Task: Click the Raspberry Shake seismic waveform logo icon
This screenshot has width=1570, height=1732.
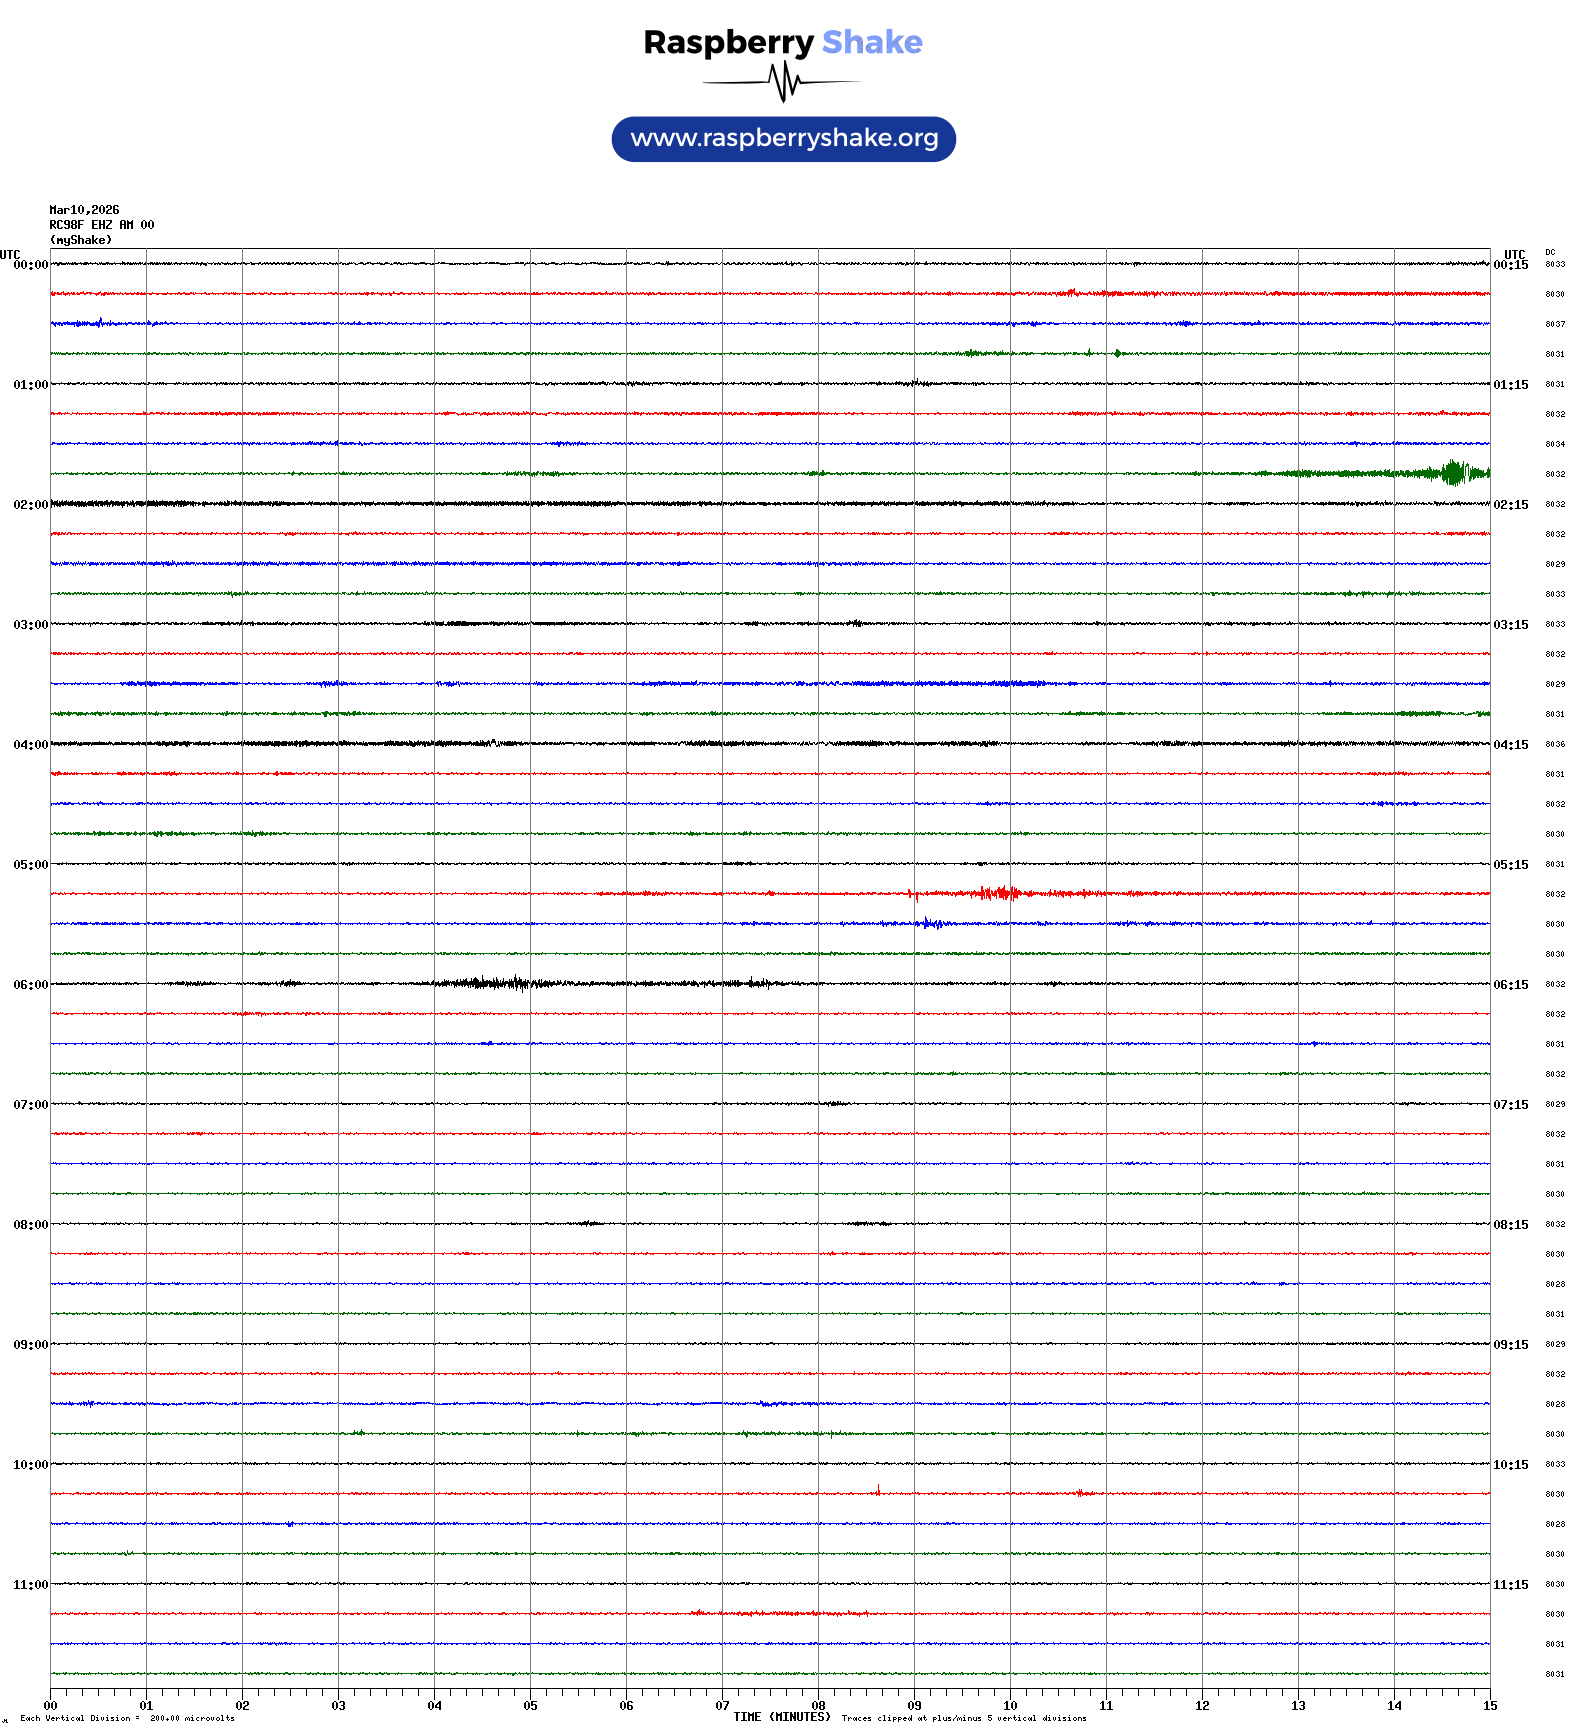Action: [783, 82]
